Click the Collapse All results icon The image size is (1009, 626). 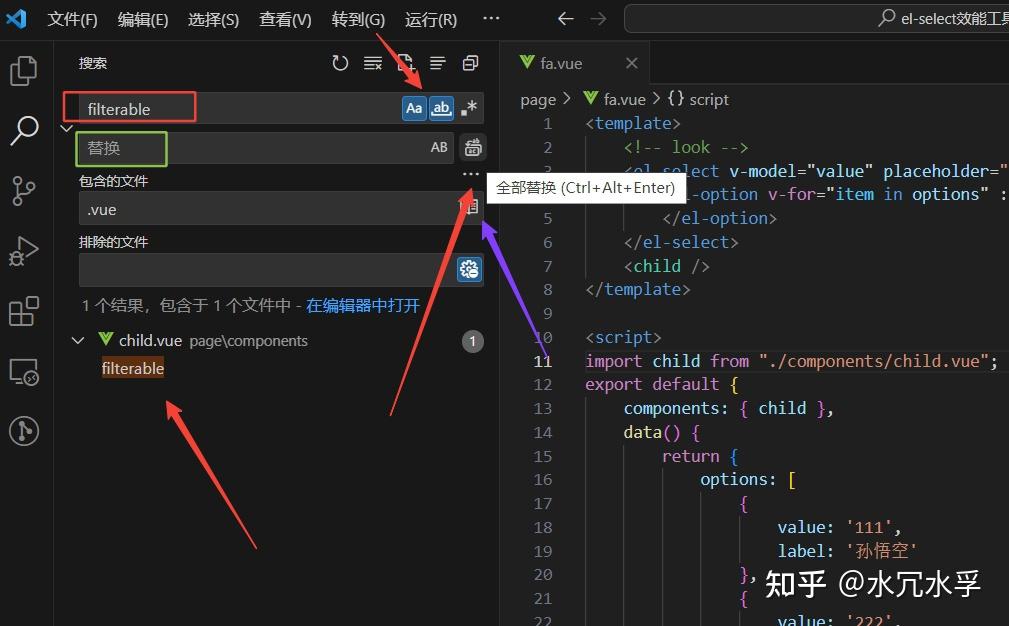(x=437, y=62)
